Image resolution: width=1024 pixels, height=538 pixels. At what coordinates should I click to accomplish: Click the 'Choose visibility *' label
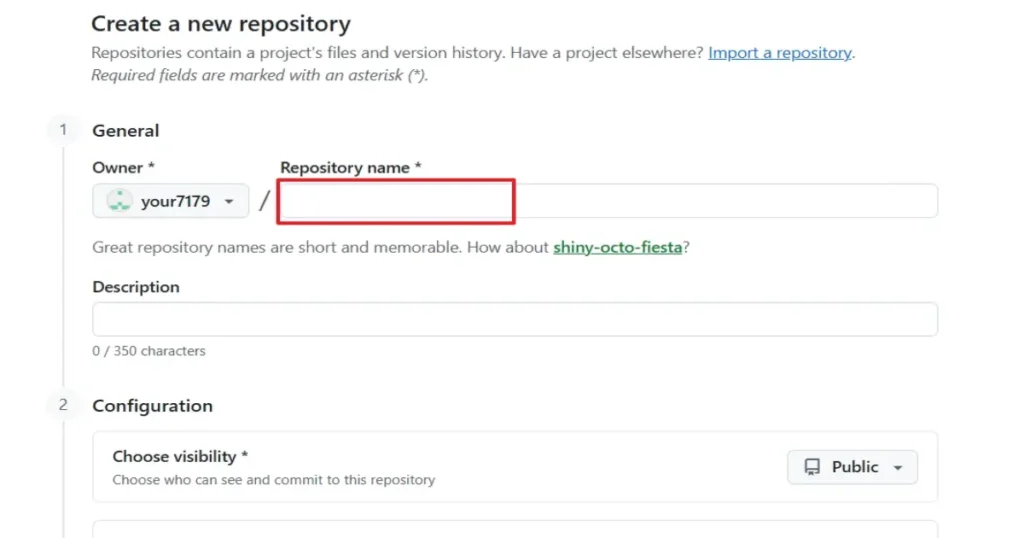(x=180, y=456)
